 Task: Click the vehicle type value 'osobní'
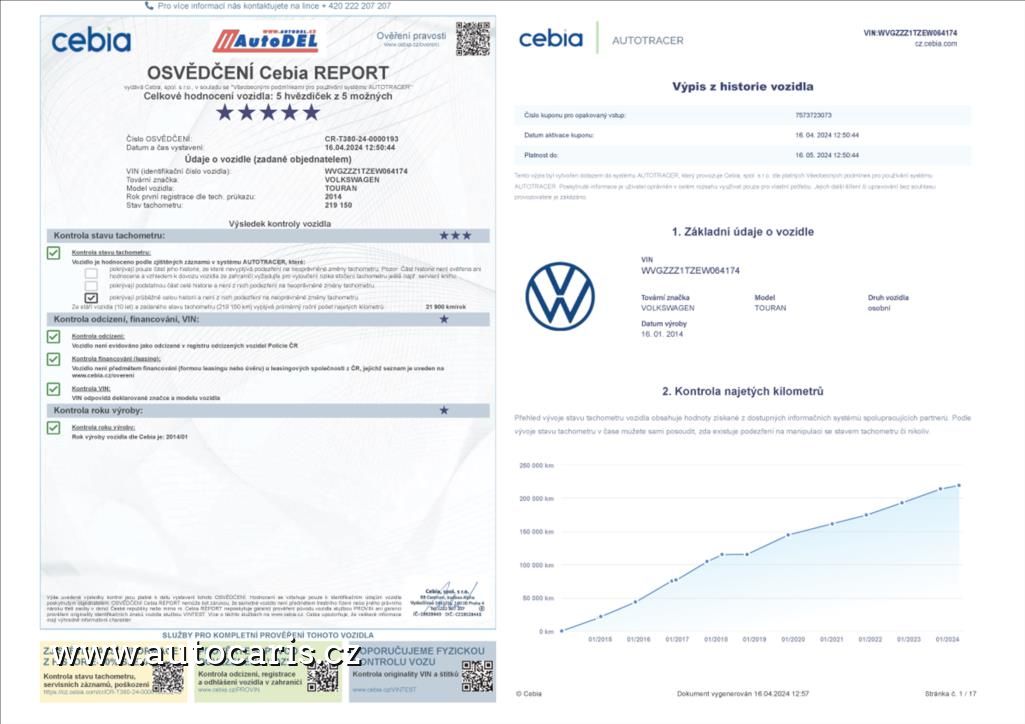point(879,308)
